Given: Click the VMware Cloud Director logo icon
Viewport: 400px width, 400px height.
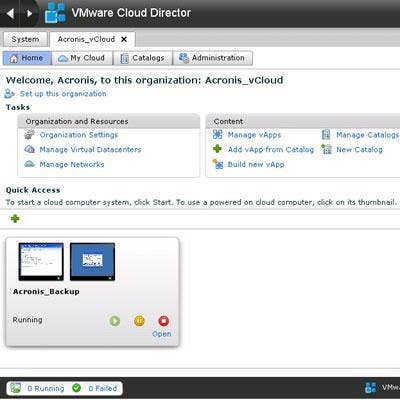Looking at the screenshot, I should point(56,13).
